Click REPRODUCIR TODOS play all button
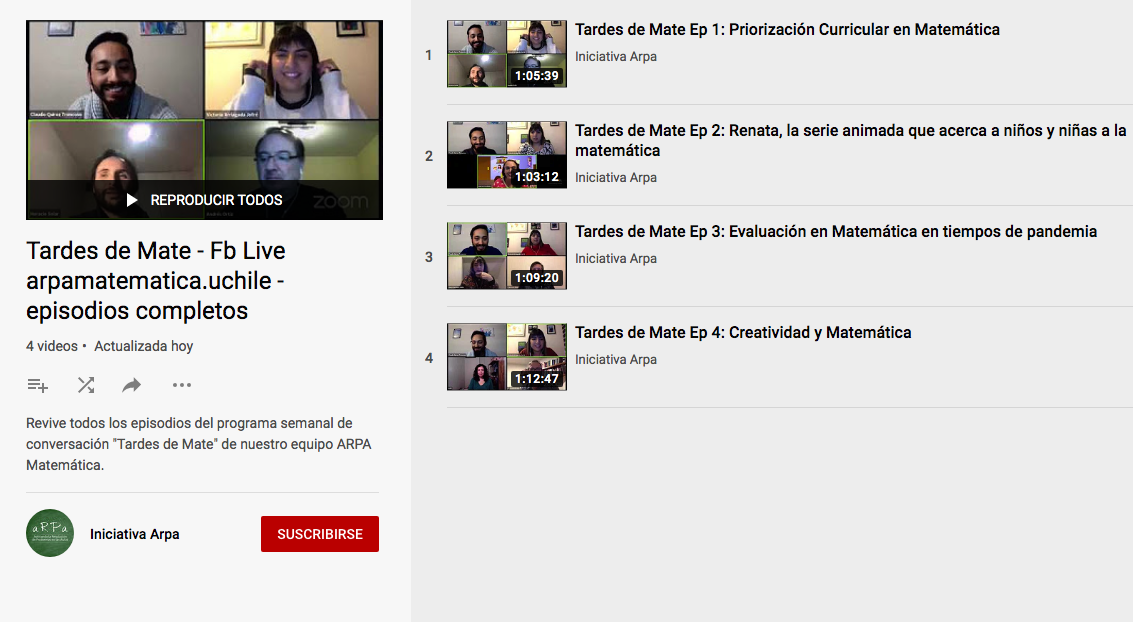Screen dimensions: 1133x622 [204, 200]
